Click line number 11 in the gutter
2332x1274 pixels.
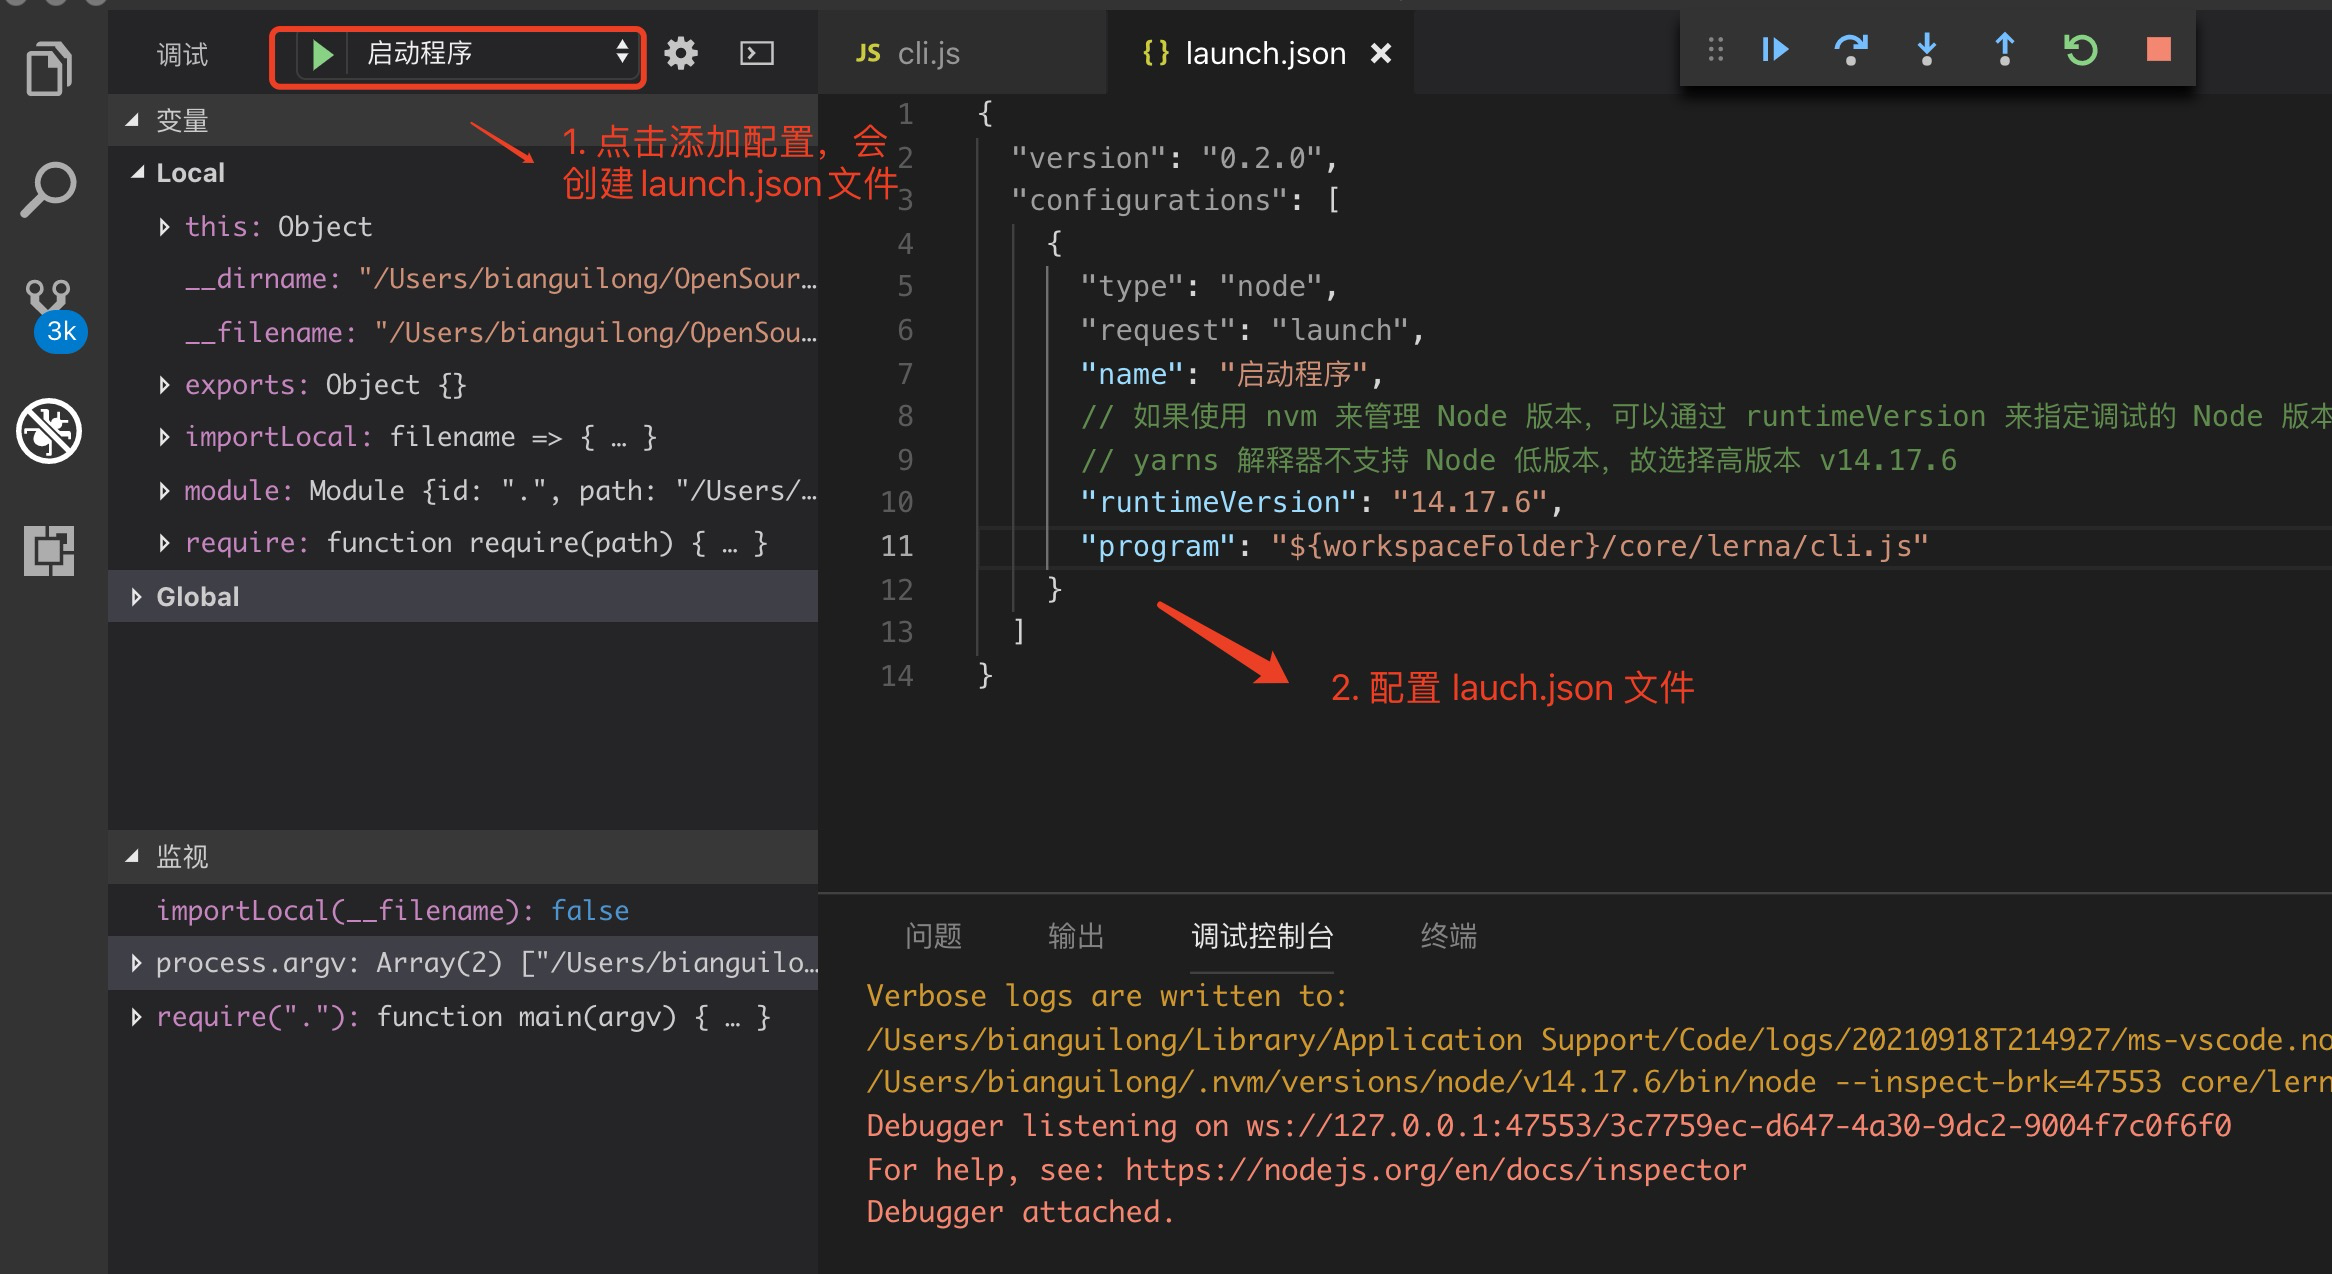point(897,546)
